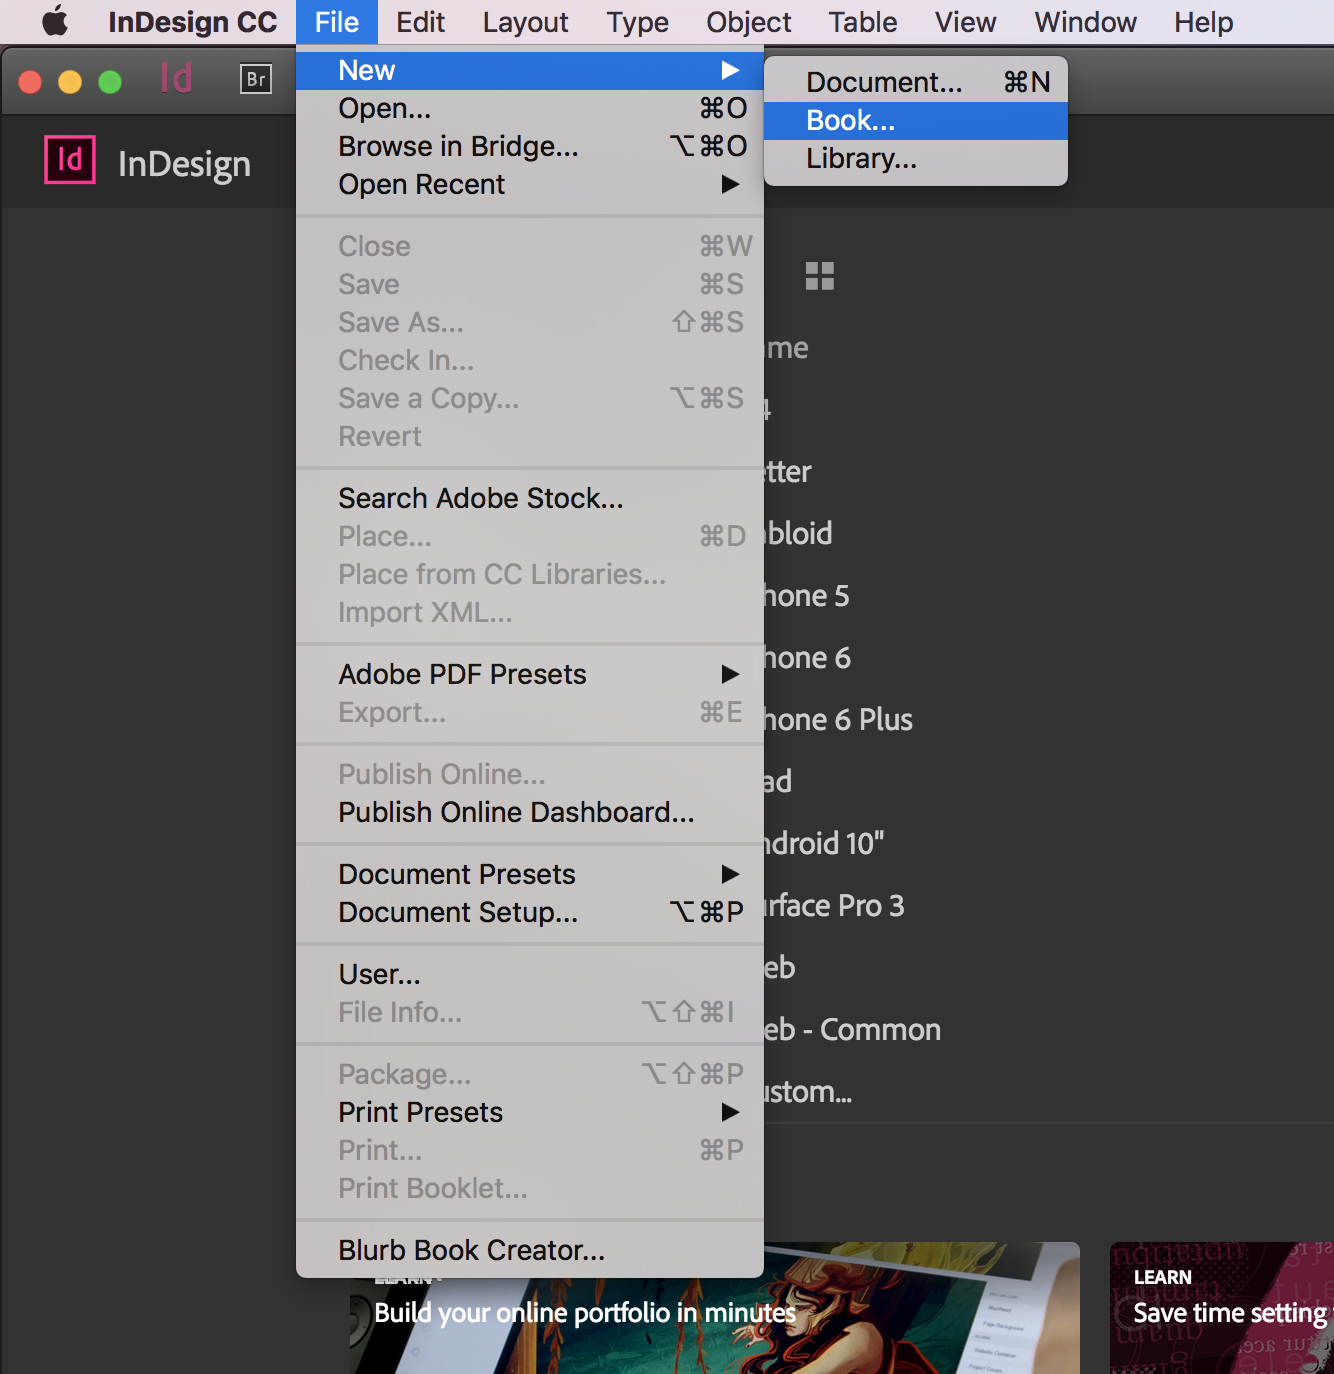Select Publish Online Dashboard...
The height and width of the screenshot is (1374, 1334).
(530, 812)
